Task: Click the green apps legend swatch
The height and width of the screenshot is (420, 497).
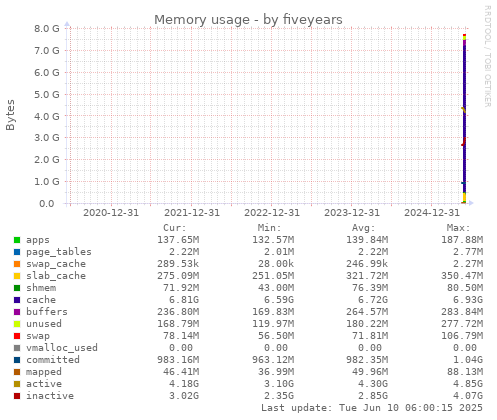Action: [17, 240]
